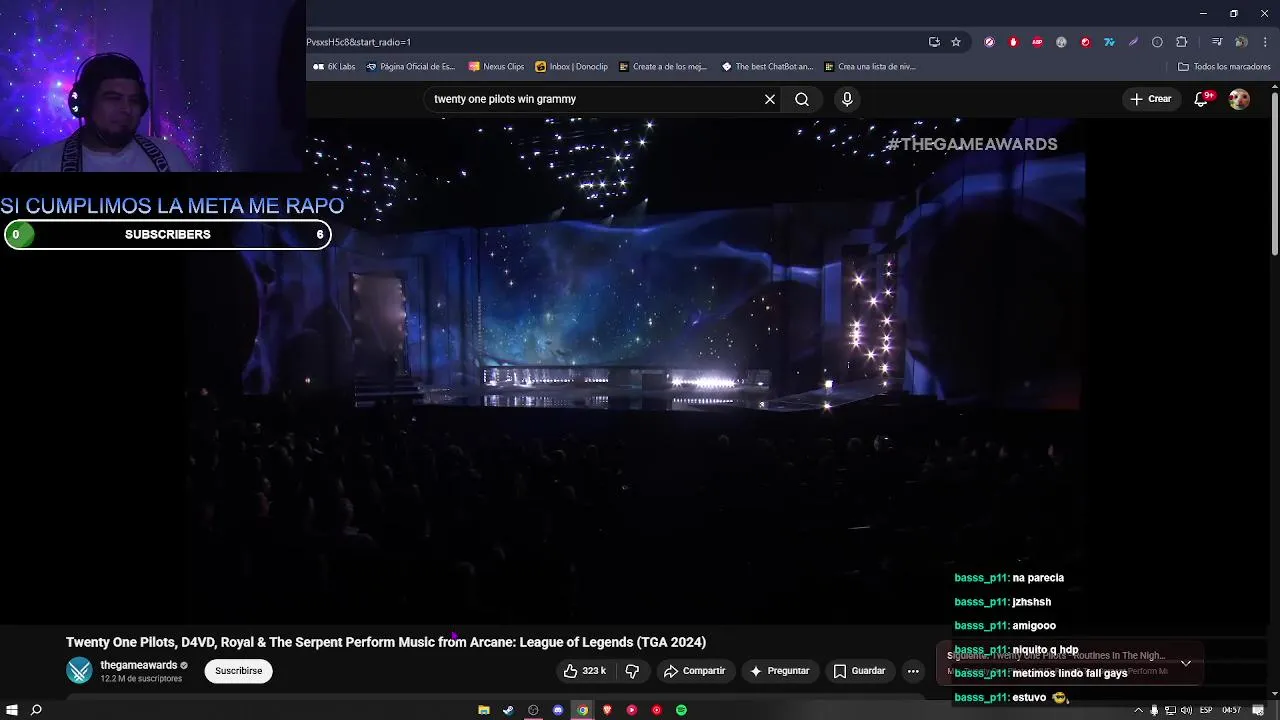Screen dimensions: 1280x720
Task: Open File Explorer from taskbar
Action: tap(484, 710)
